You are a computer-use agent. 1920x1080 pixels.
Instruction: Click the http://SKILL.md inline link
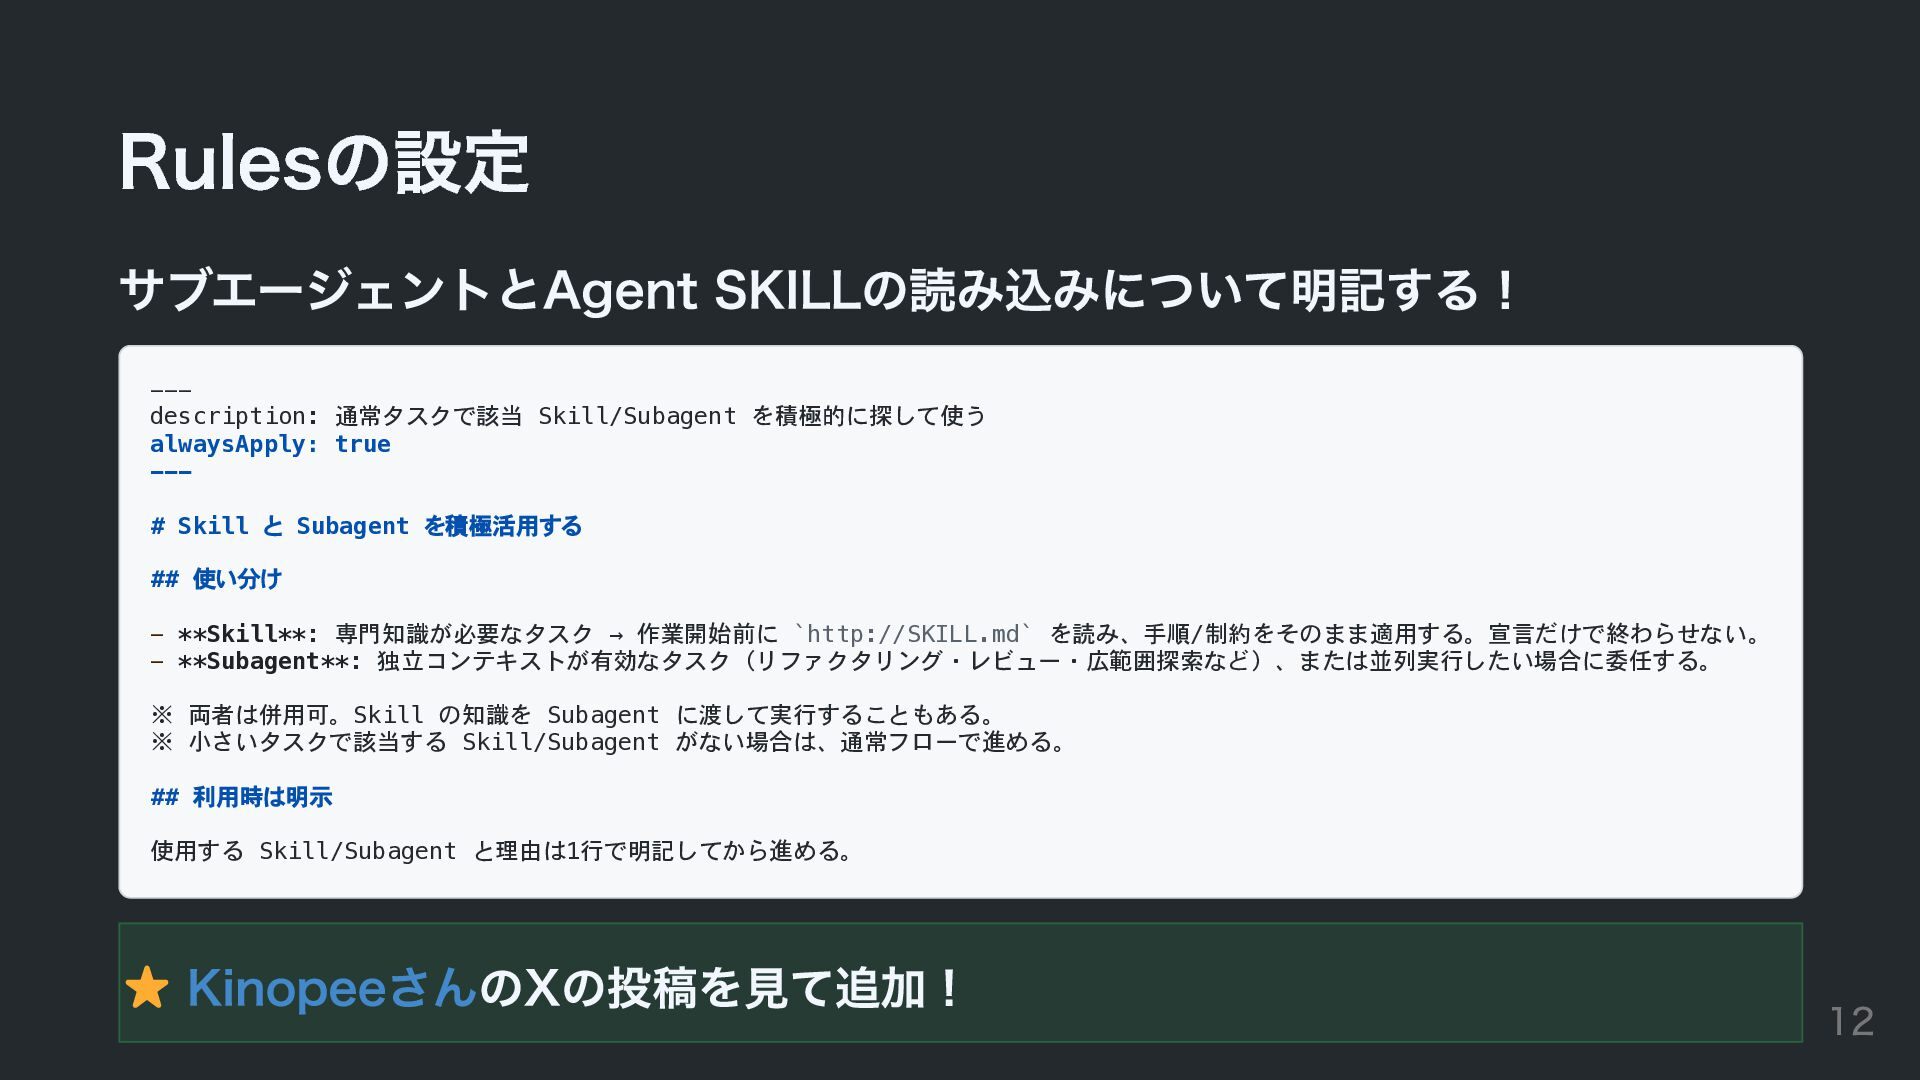[913, 634]
